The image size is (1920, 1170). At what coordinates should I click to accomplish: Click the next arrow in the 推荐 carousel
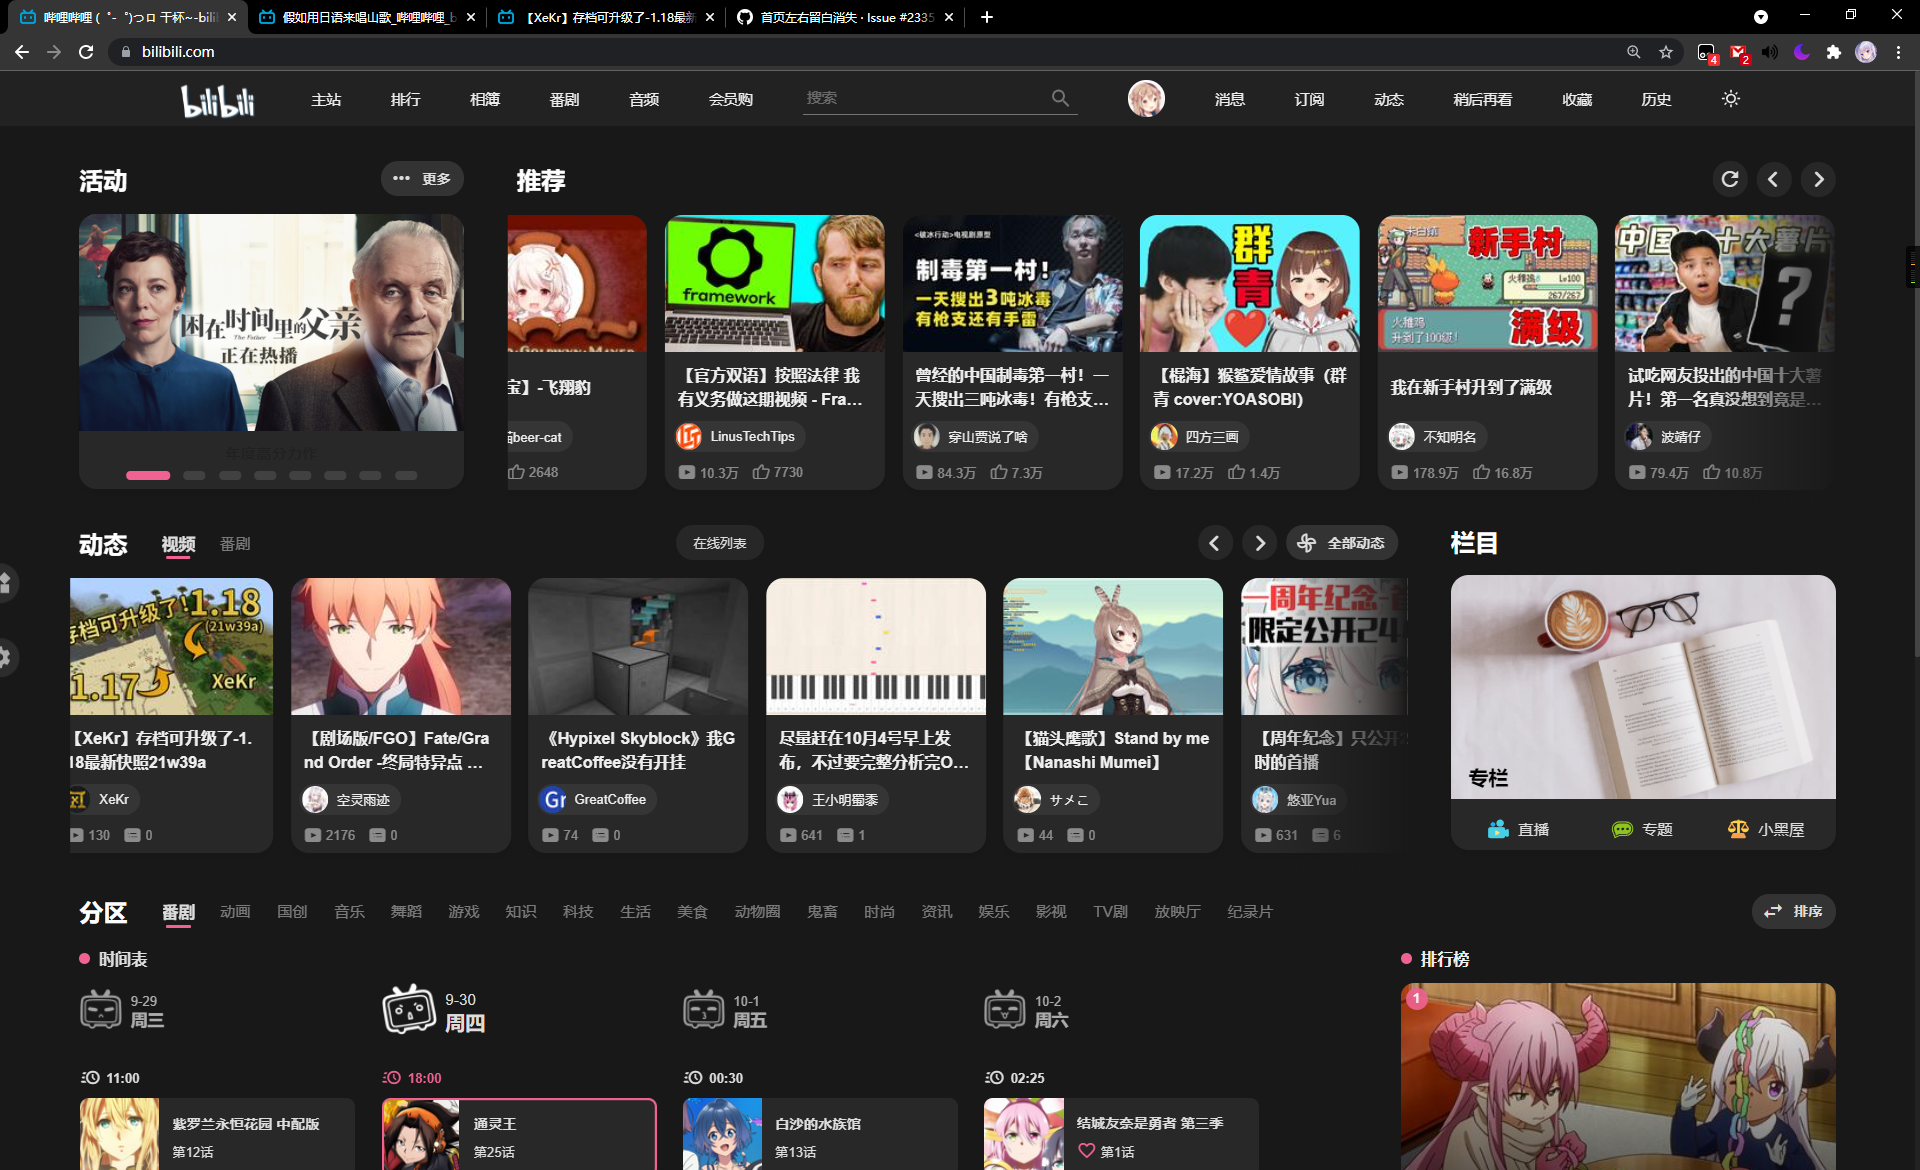(1818, 179)
